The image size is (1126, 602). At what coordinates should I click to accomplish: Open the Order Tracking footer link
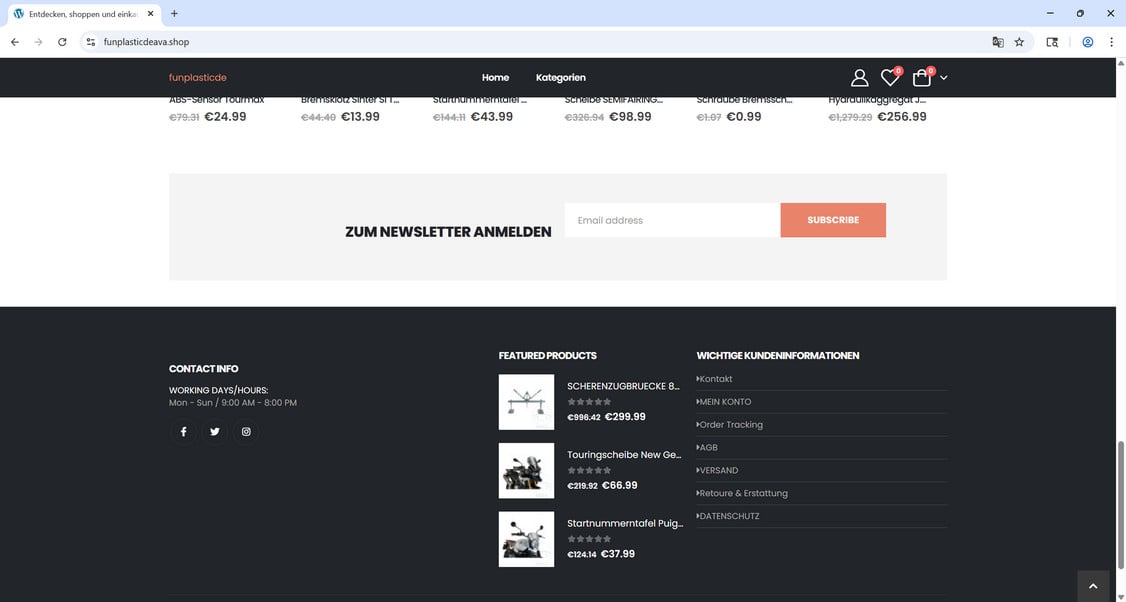[x=730, y=424]
